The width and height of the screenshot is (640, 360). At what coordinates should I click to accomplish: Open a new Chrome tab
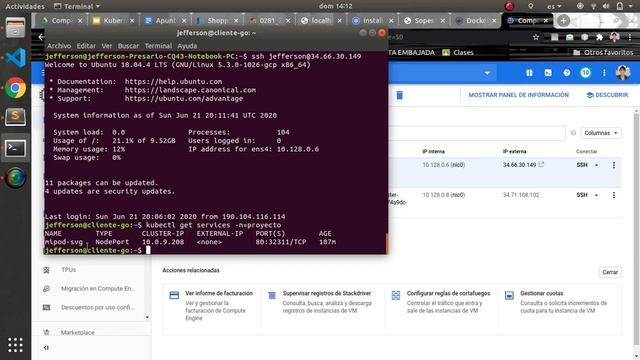pyautogui.click(x=563, y=20)
